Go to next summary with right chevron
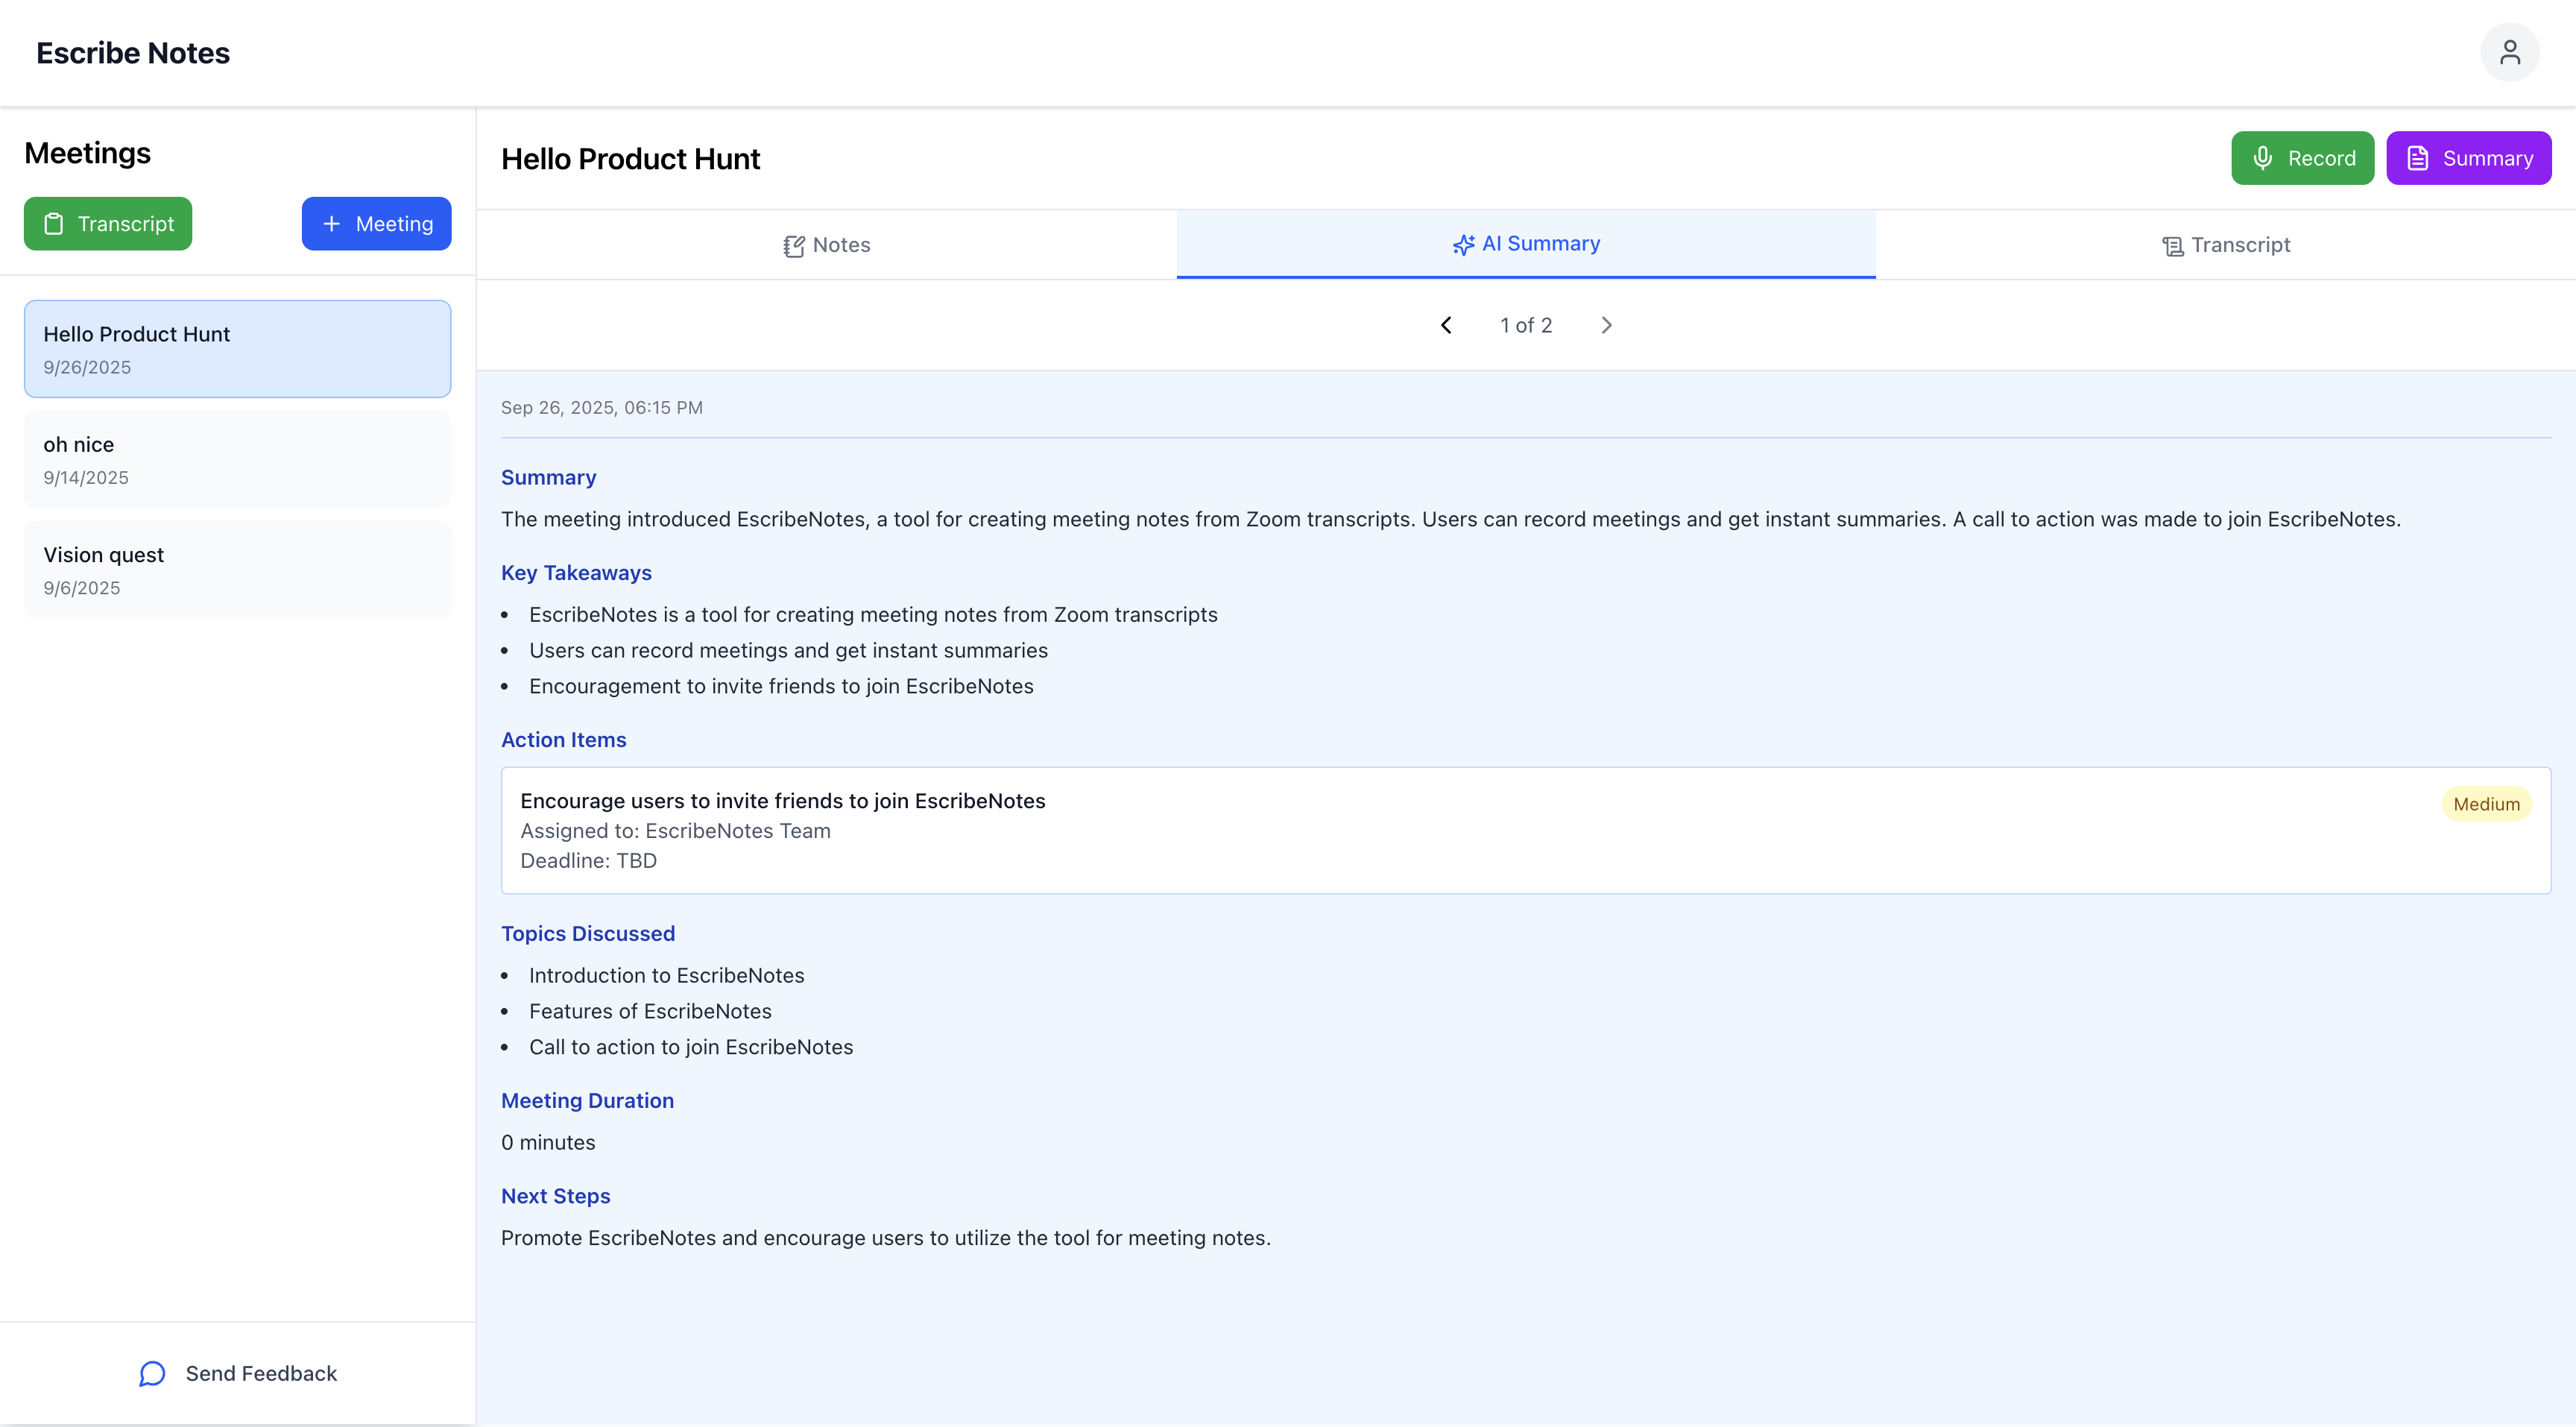Screen dimensions: 2576x1427 [1606, 325]
